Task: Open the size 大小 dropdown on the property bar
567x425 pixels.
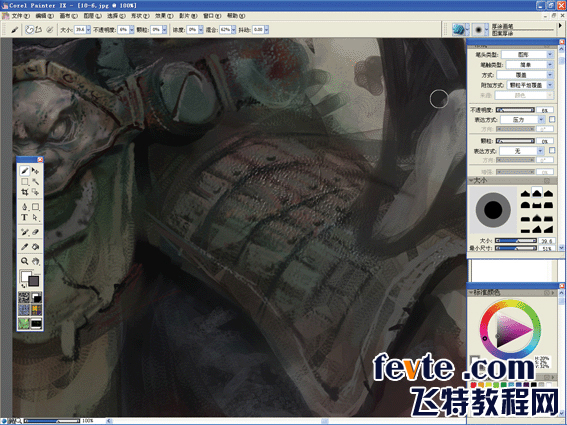Action: point(88,30)
